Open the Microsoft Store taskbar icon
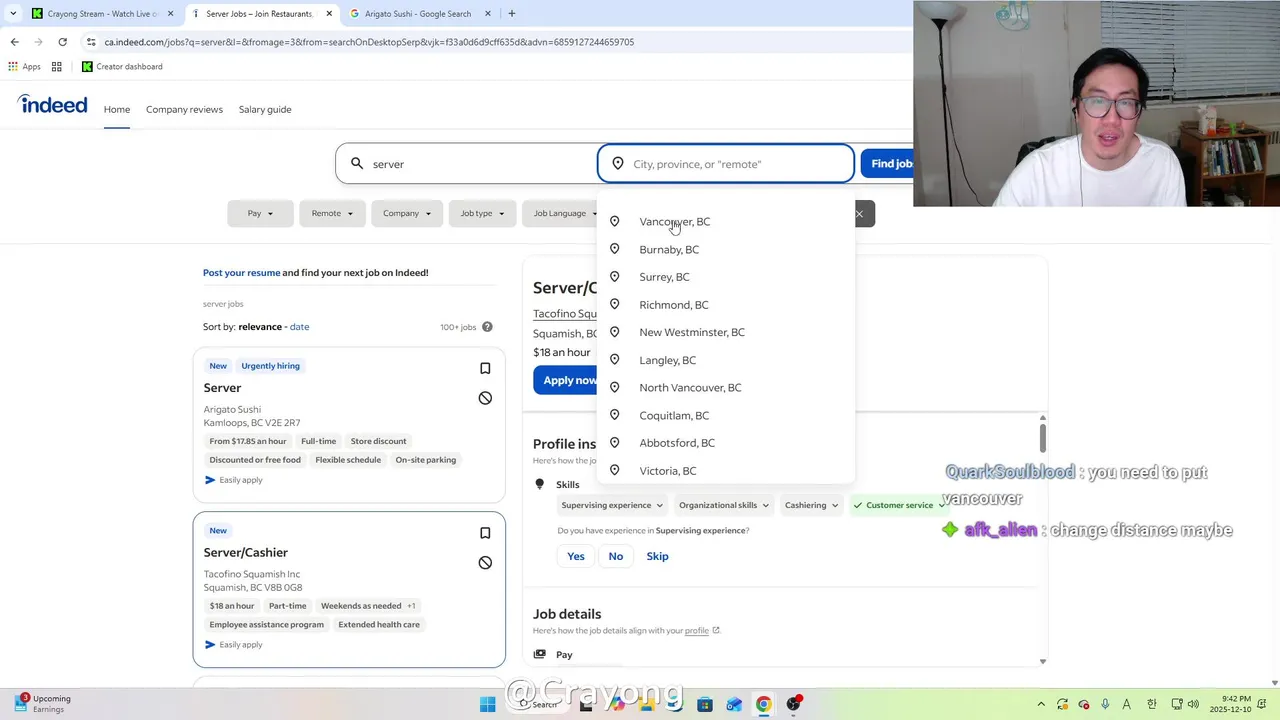 pos(705,704)
